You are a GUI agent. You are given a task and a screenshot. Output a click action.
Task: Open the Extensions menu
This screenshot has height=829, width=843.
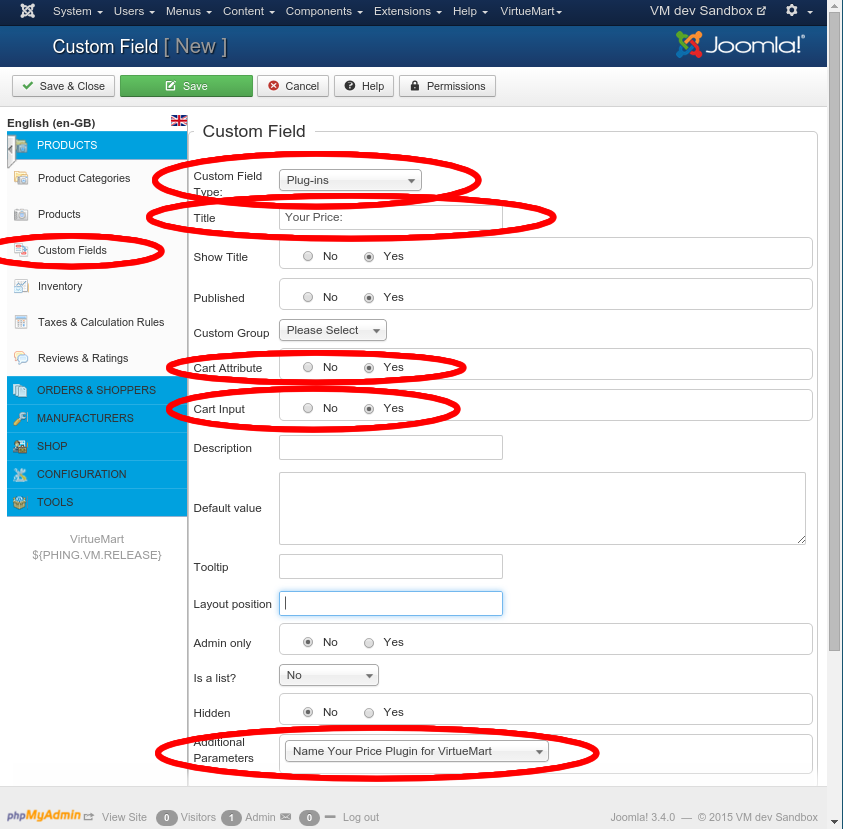[x=408, y=11]
